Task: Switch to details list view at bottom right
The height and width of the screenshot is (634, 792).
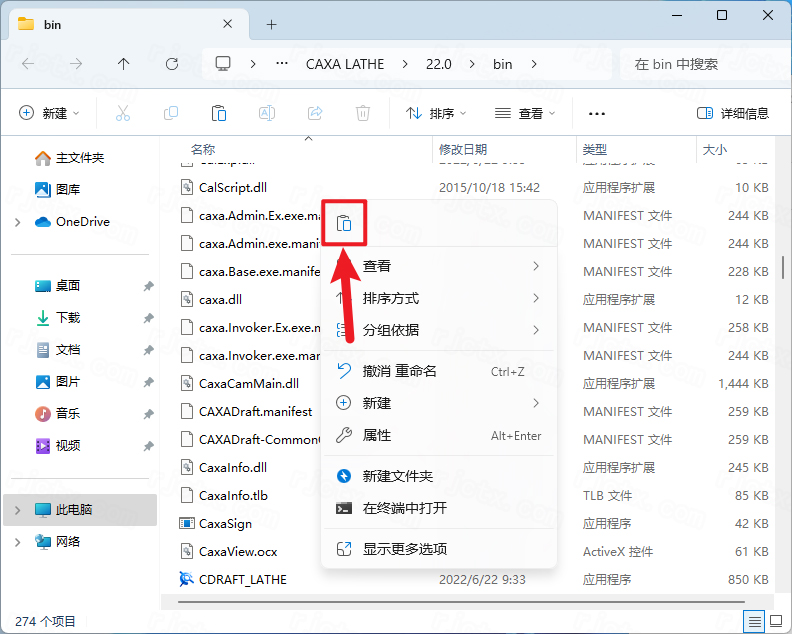Action: click(x=753, y=621)
